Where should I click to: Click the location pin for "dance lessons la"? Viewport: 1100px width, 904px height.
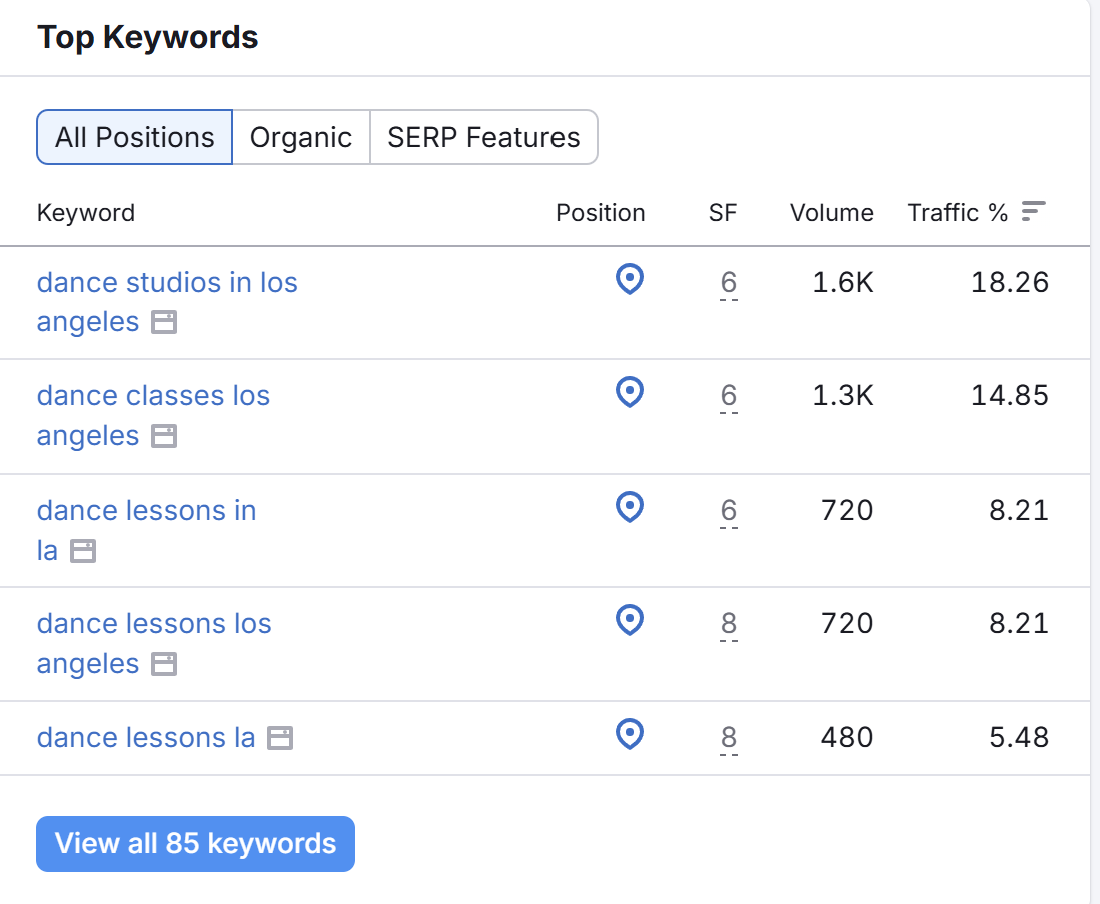click(629, 735)
